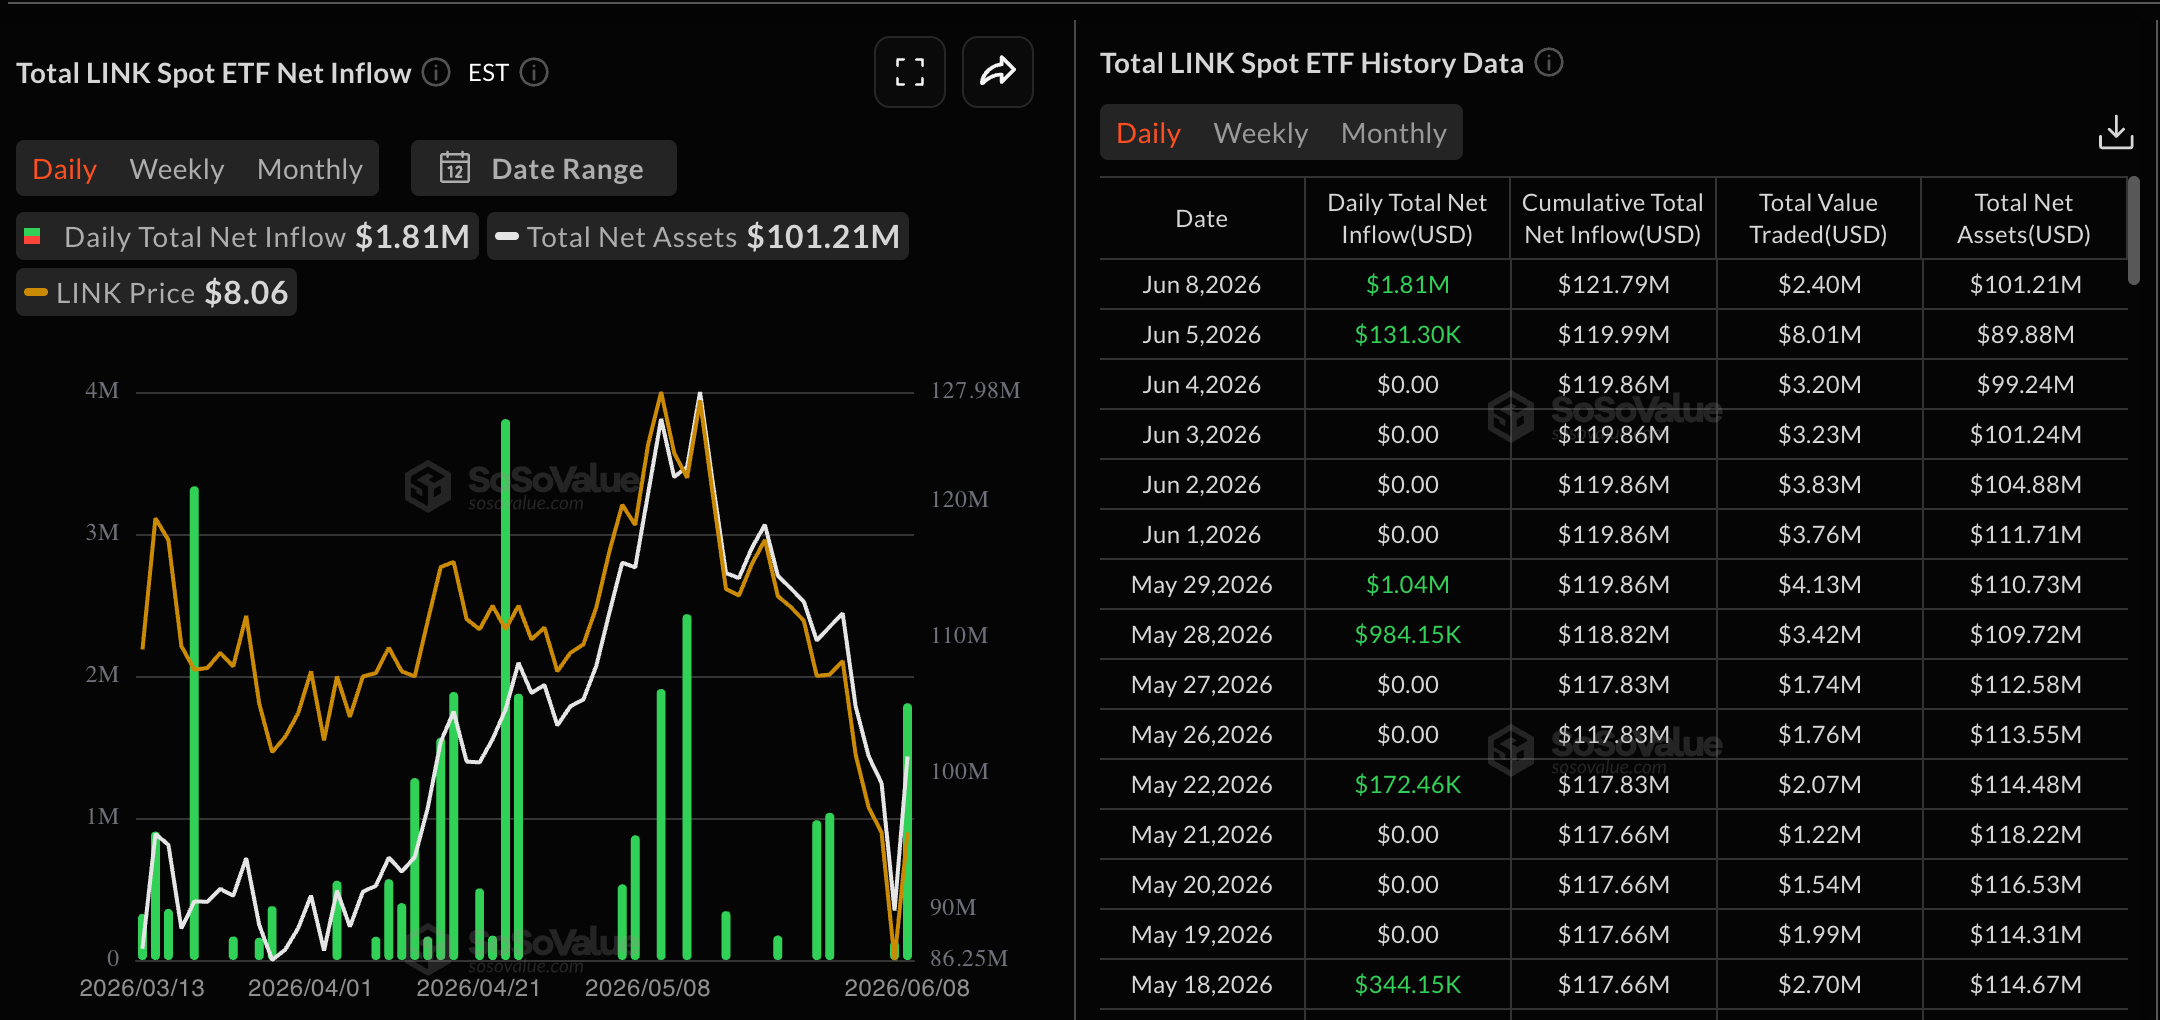Toggle LINK Price legend series

coord(156,292)
